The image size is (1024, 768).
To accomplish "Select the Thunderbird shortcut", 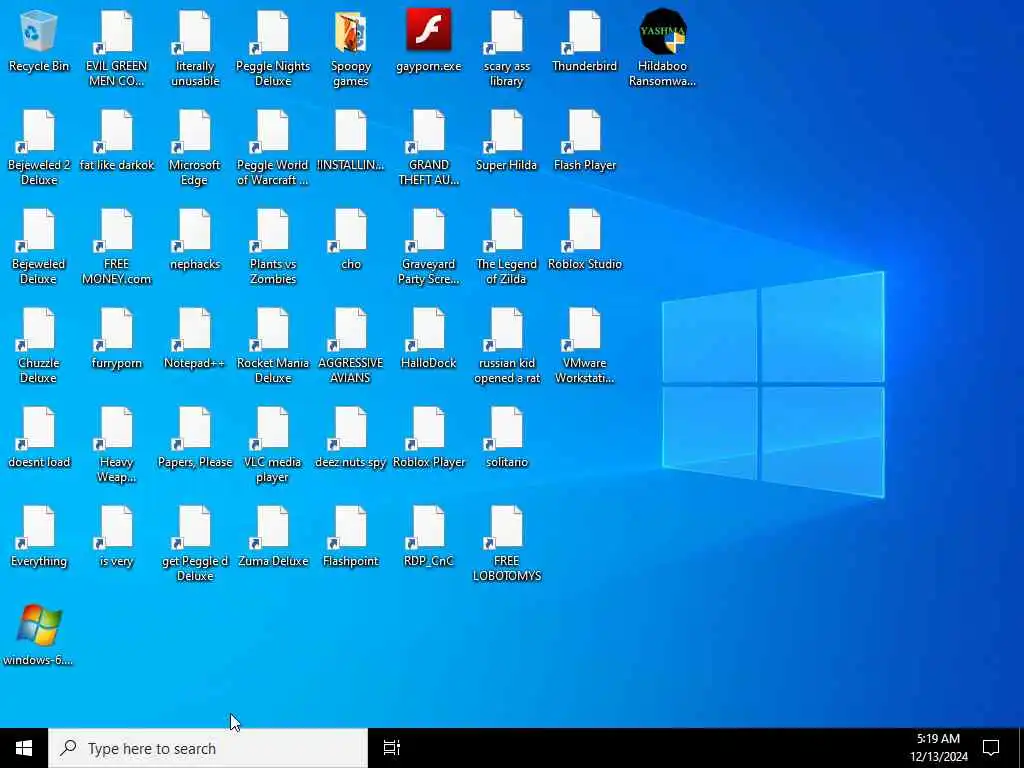I will click(x=584, y=41).
